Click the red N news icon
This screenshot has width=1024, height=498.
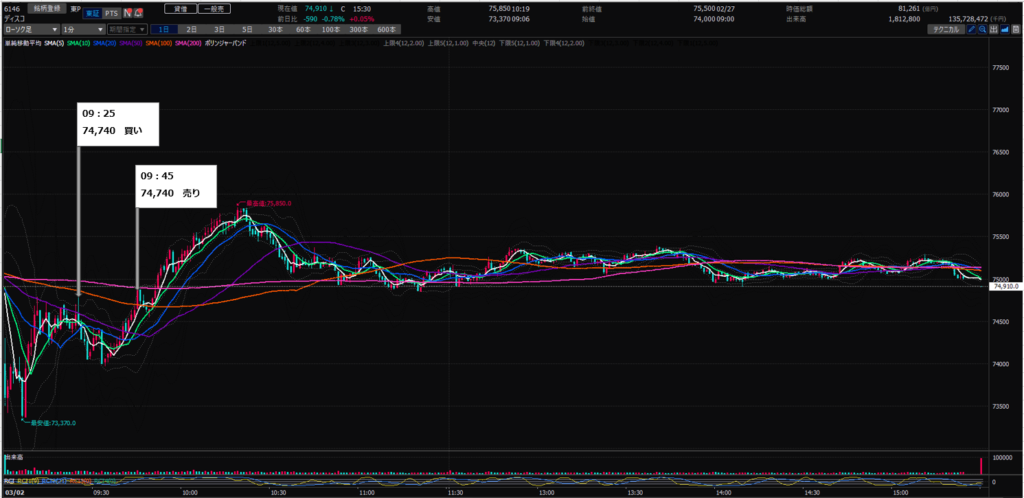(x=127, y=14)
